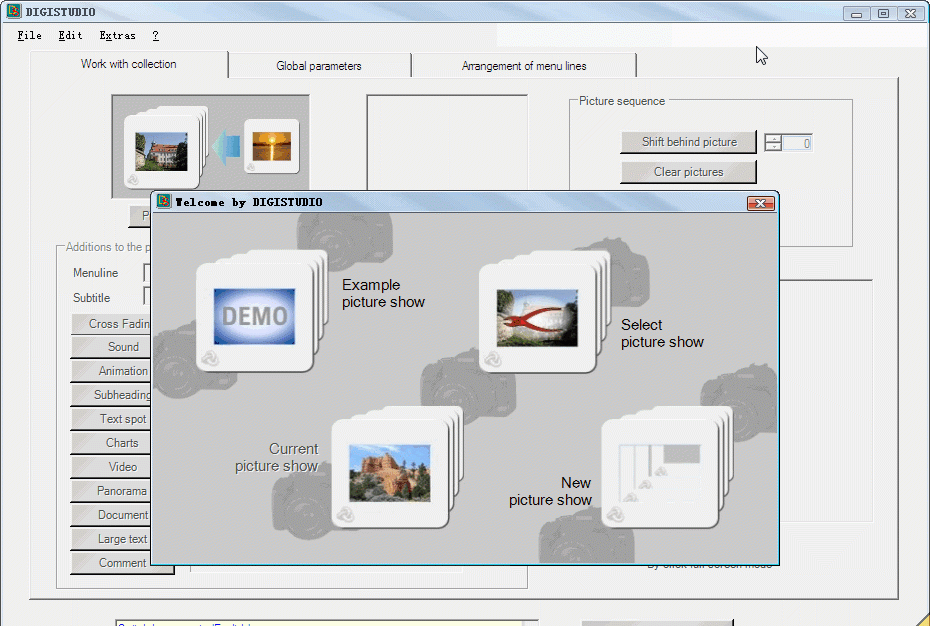The width and height of the screenshot is (930, 626).
Task: Minimize the DIGISTUDIO main window
Action: 856,14
